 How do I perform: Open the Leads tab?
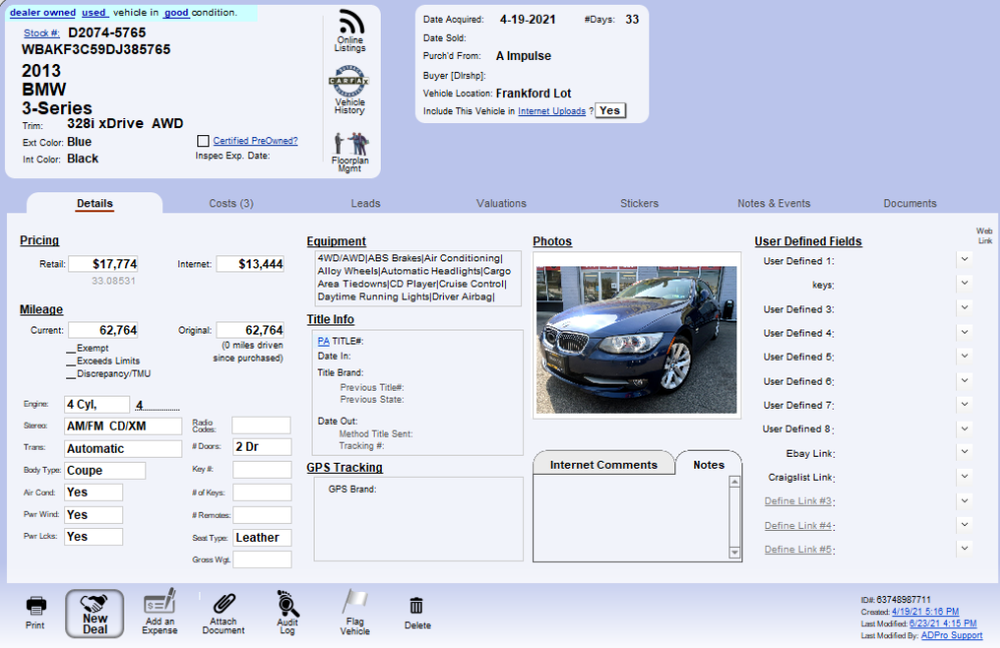pyautogui.click(x=365, y=203)
